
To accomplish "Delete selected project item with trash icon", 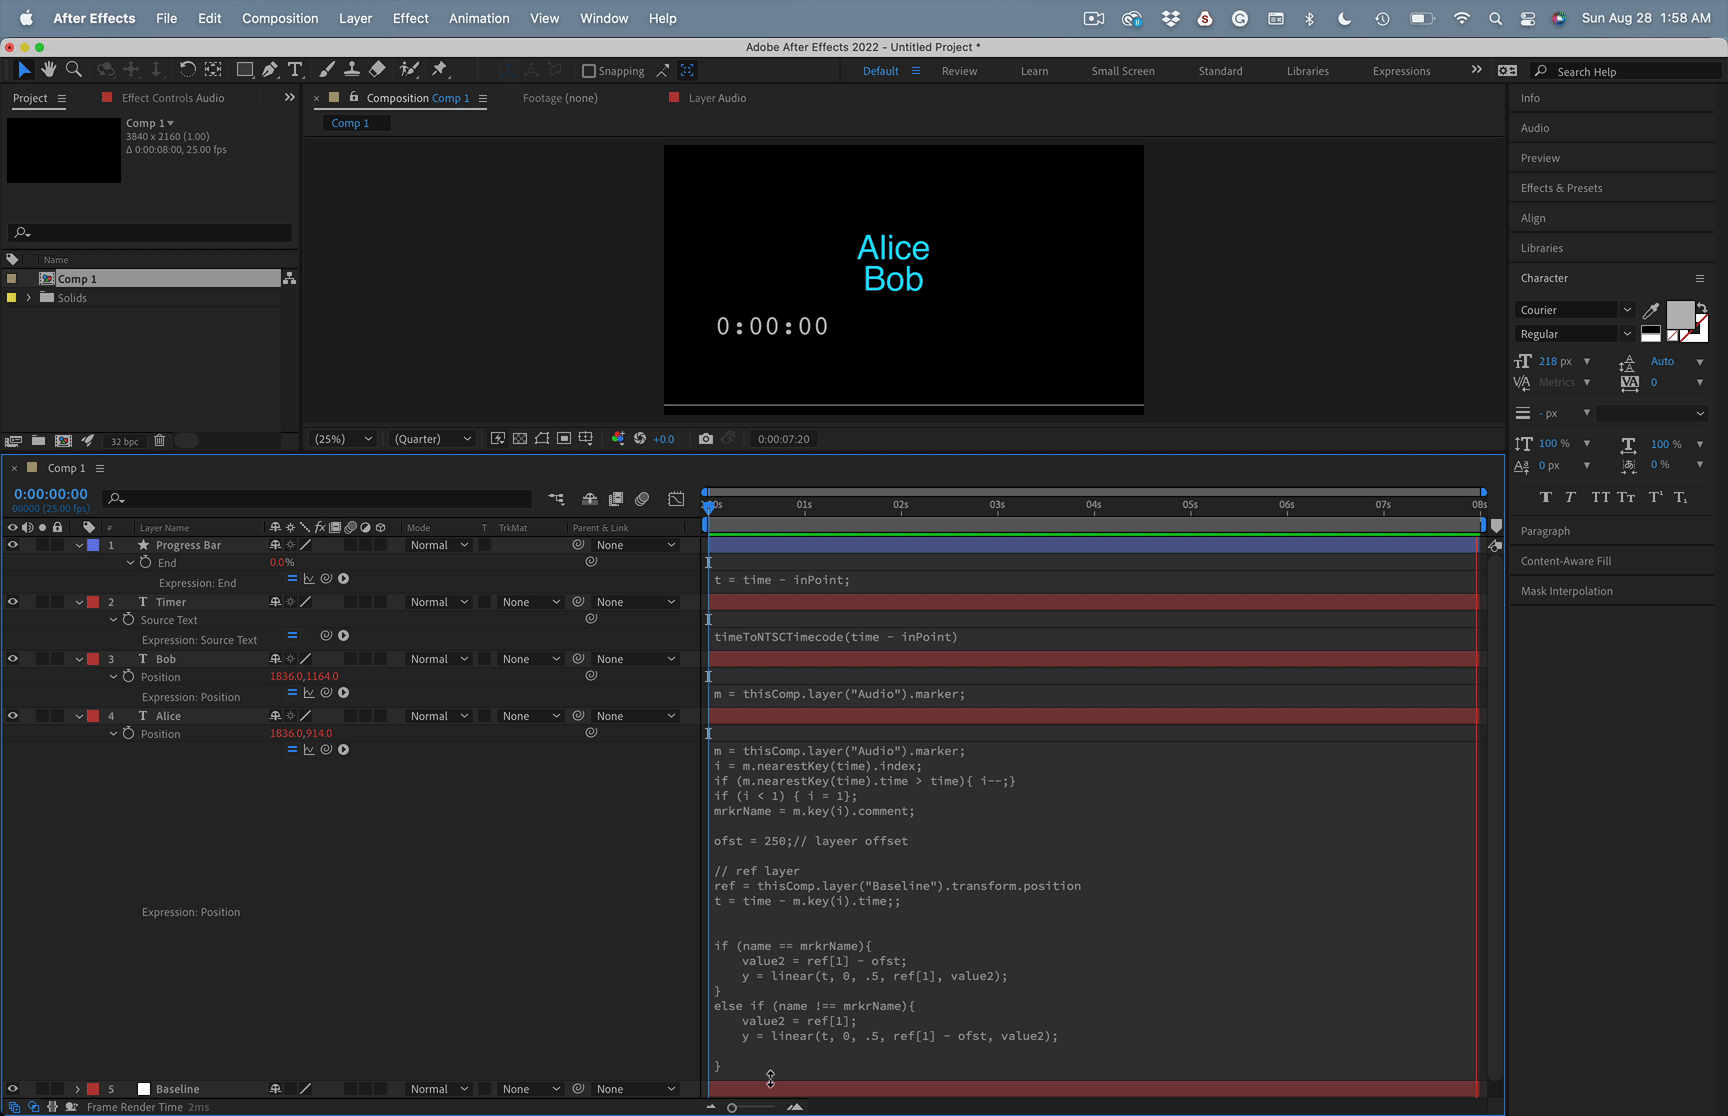I will tap(159, 440).
